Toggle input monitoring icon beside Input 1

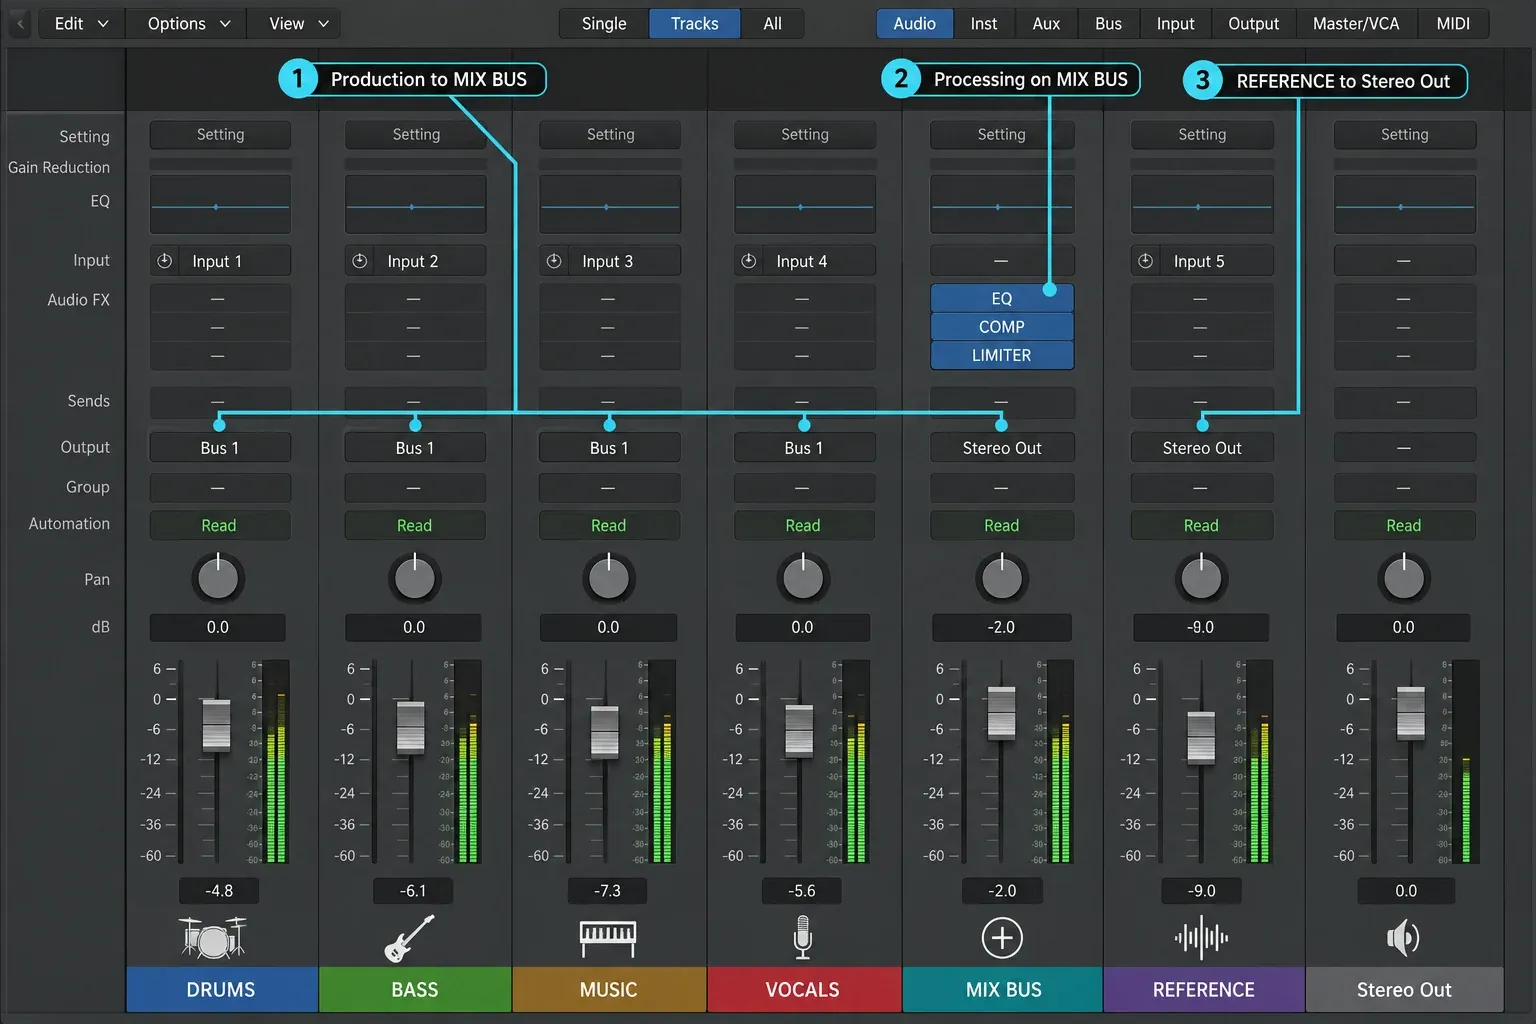click(165, 261)
